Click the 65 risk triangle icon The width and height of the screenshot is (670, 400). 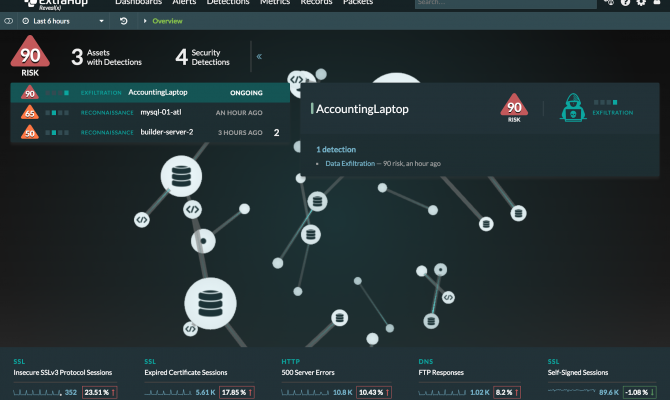[30, 112]
